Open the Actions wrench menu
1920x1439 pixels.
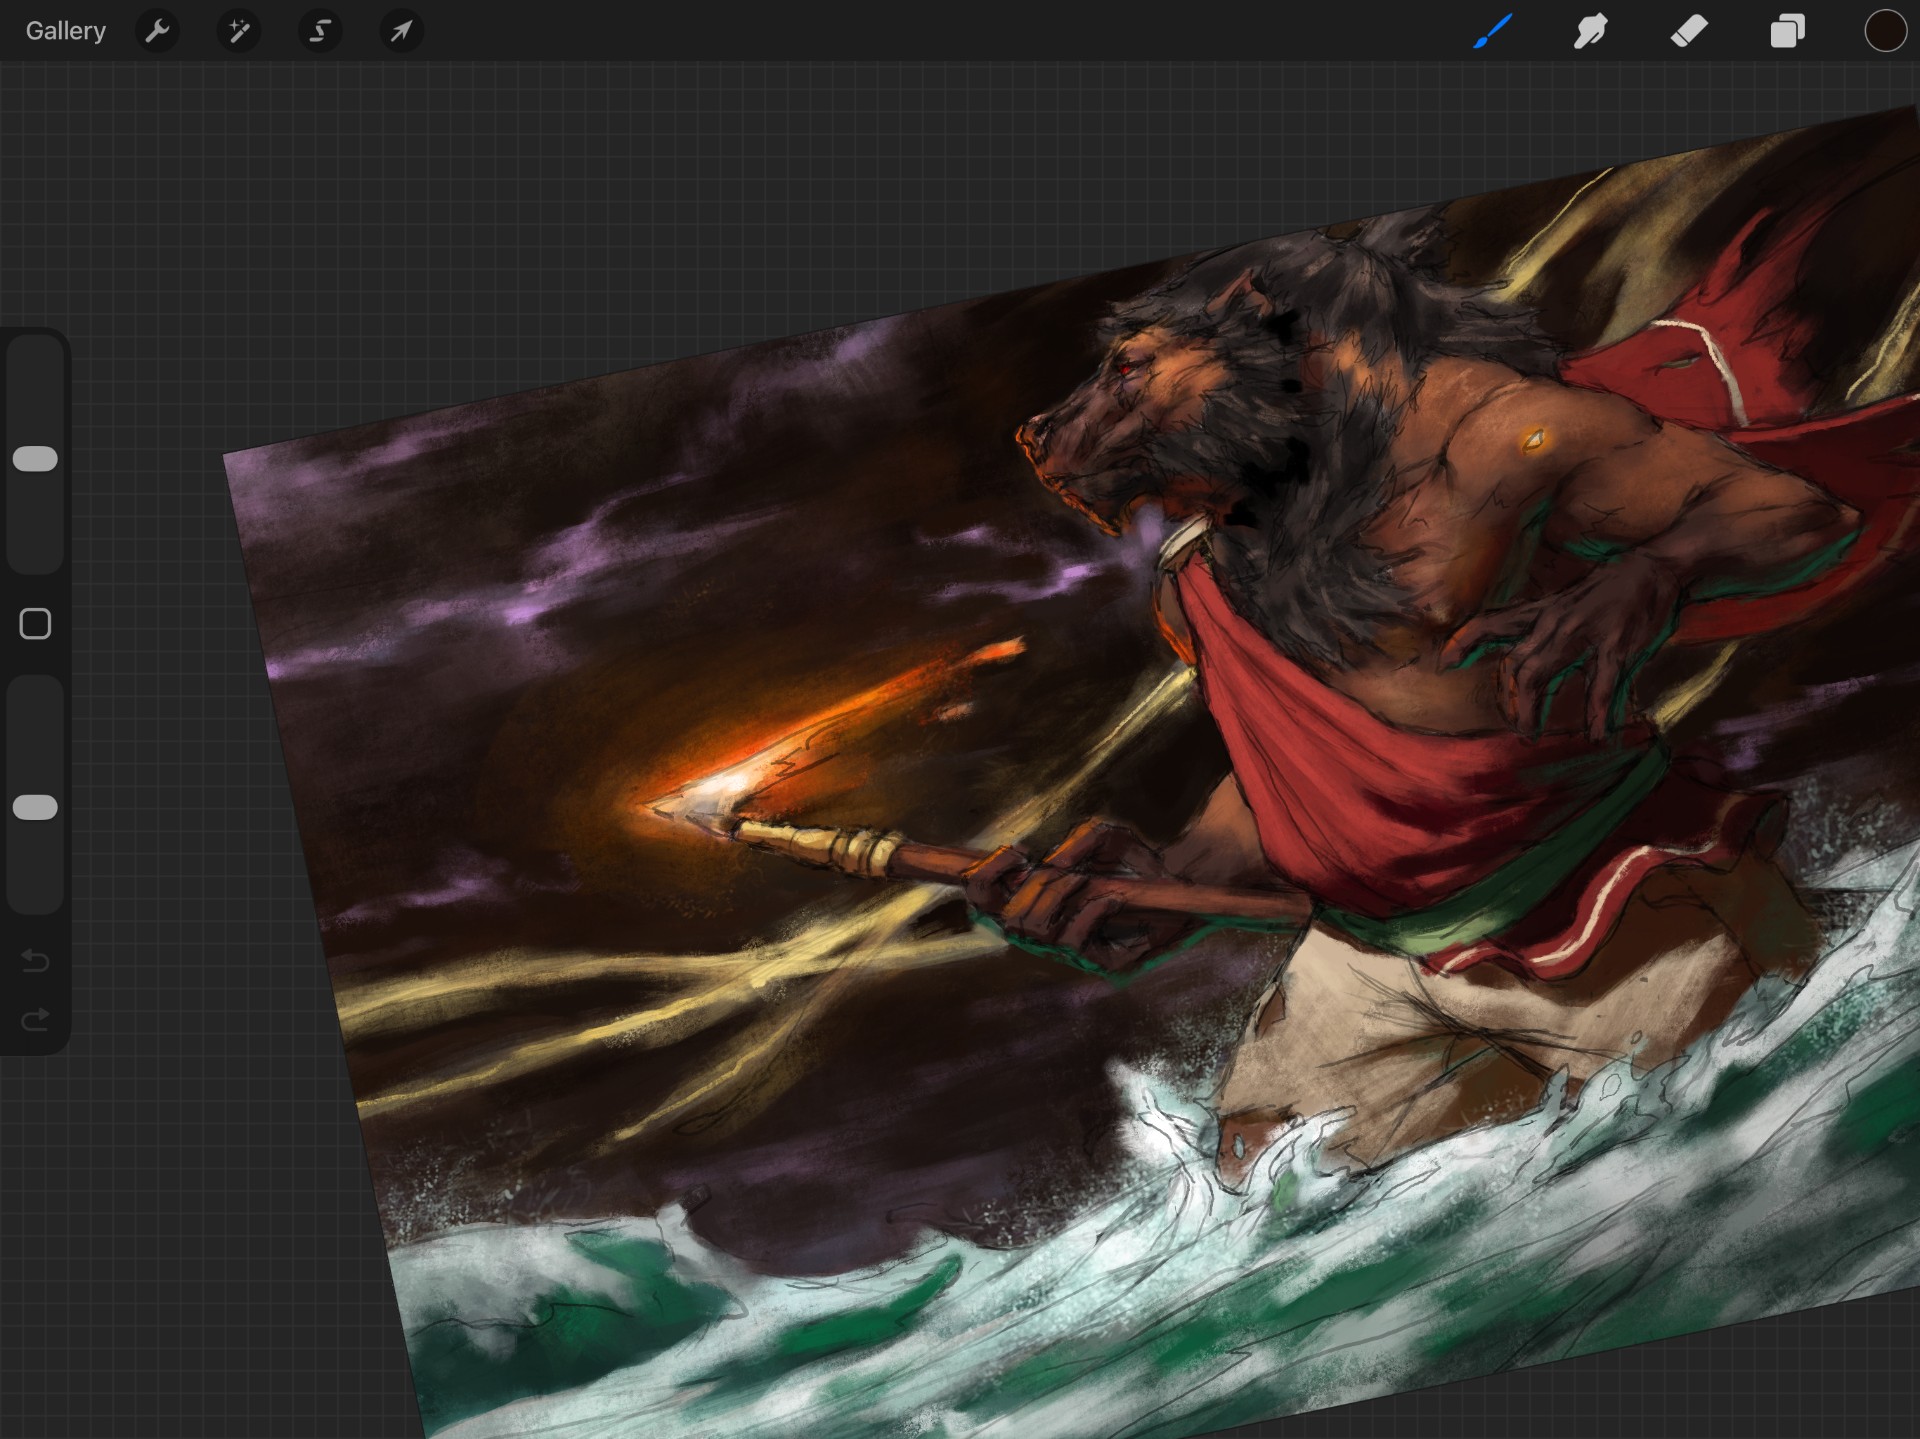pos(157,31)
